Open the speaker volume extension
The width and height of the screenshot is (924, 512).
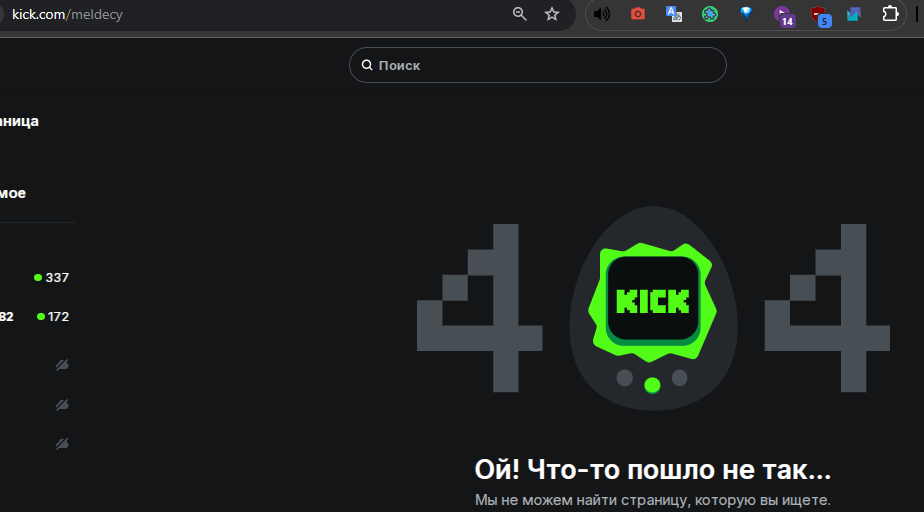click(602, 14)
